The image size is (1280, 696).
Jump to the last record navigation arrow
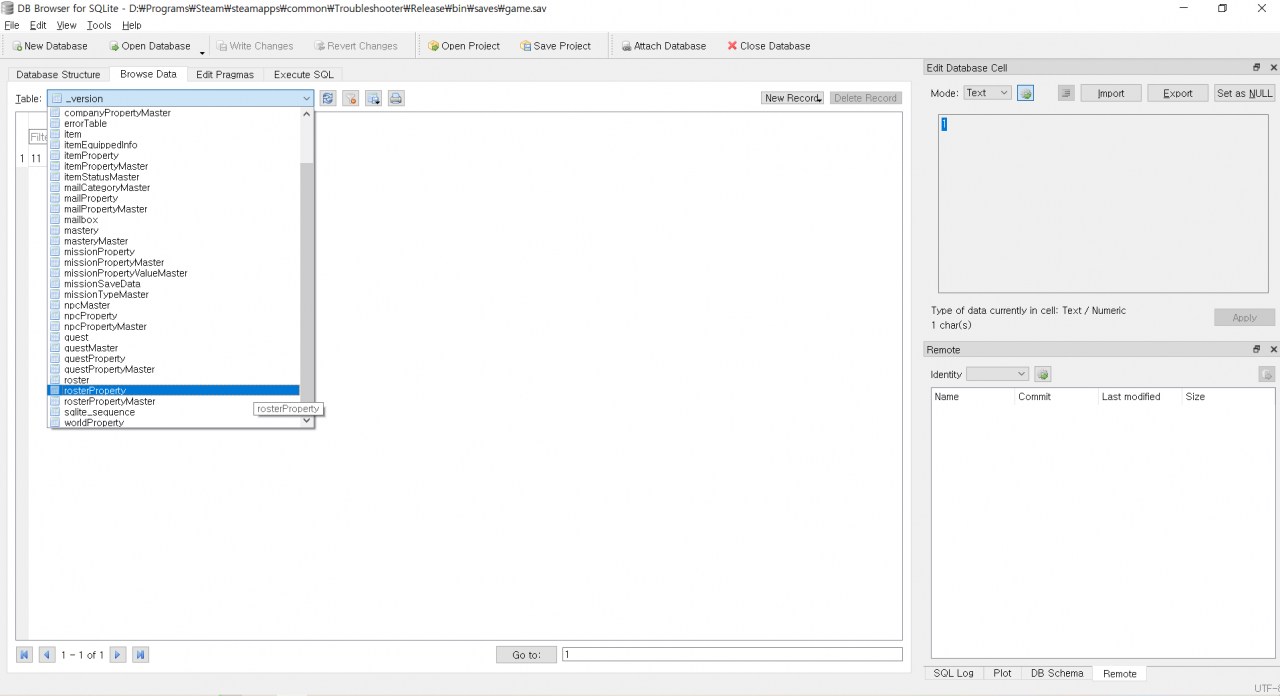click(140, 655)
